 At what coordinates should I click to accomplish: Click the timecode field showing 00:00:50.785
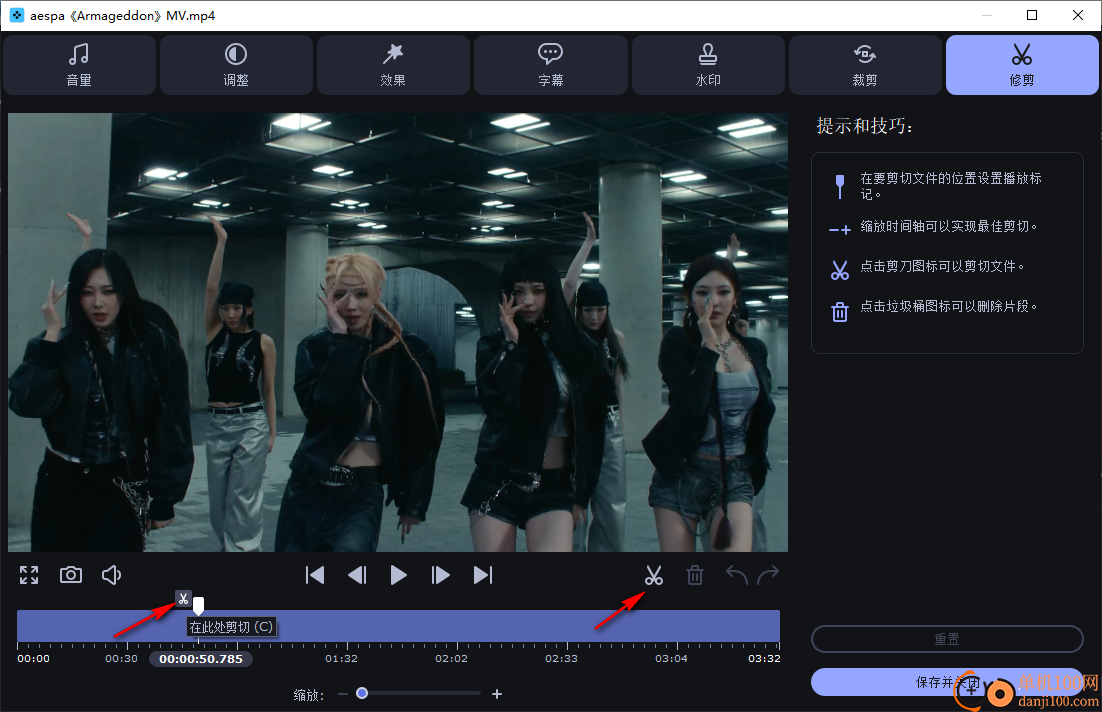pyautogui.click(x=201, y=659)
